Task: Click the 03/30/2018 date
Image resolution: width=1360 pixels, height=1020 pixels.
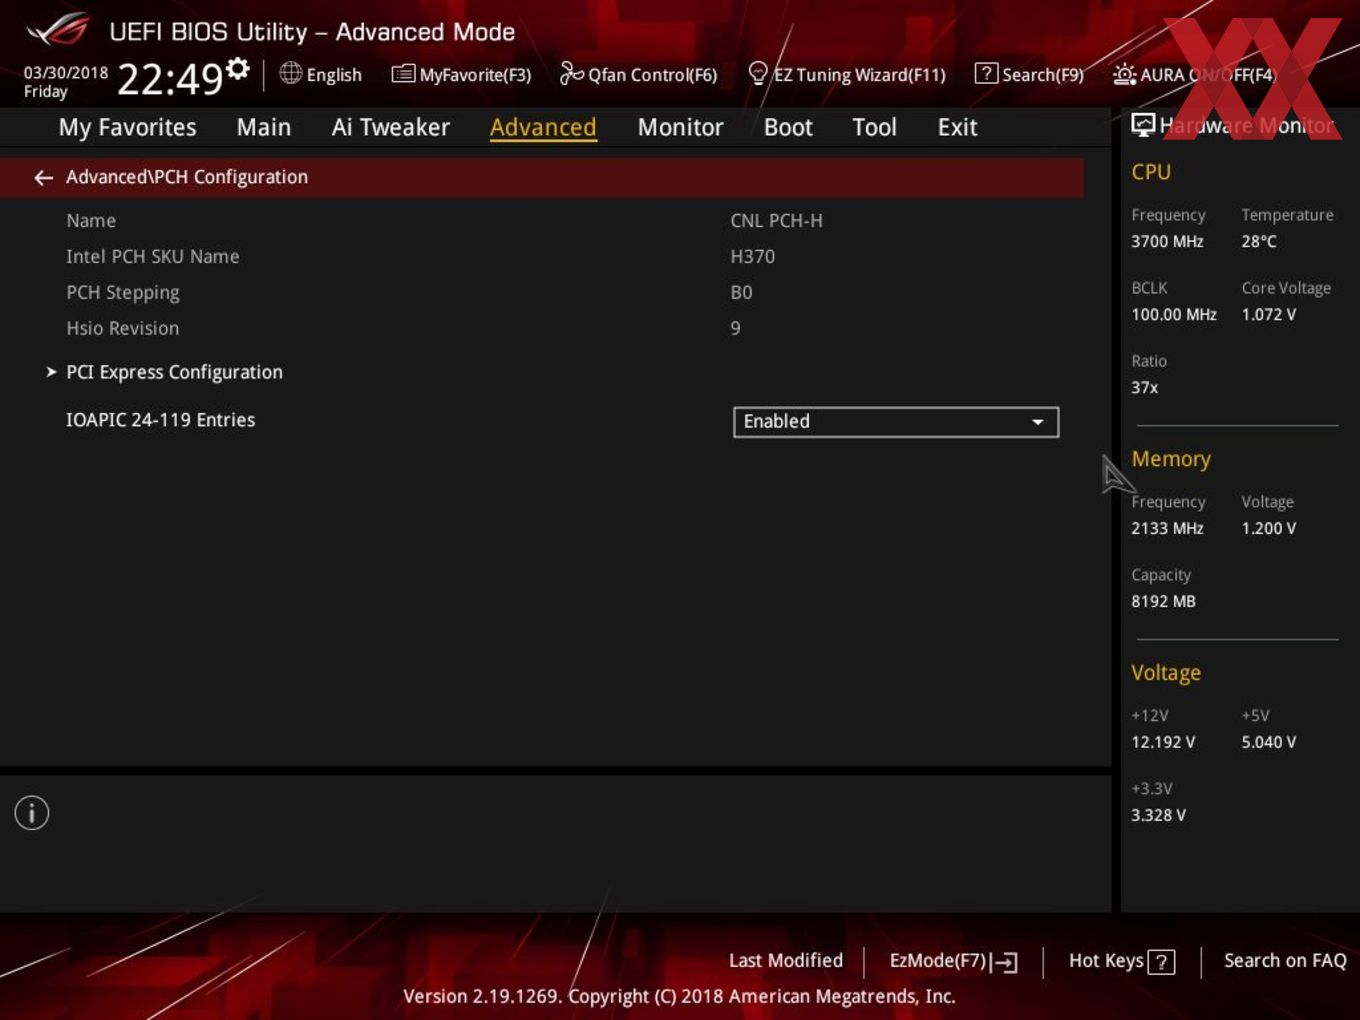Action: click(x=66, y=73)
